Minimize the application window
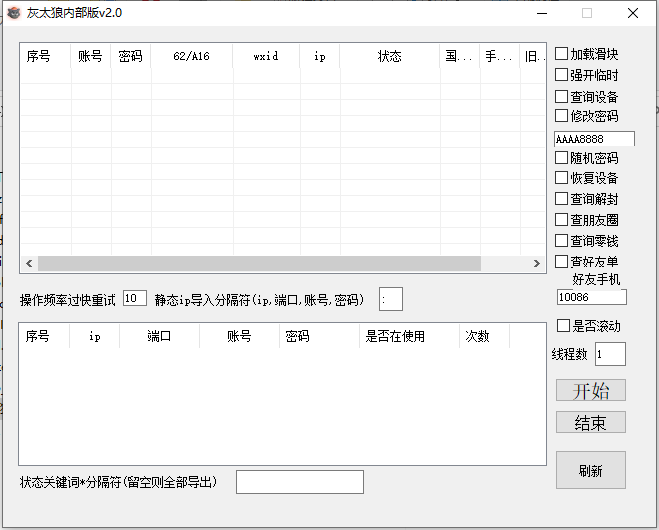Image resolution: width=659 pixels, height=530 pixels. point(541,13)
